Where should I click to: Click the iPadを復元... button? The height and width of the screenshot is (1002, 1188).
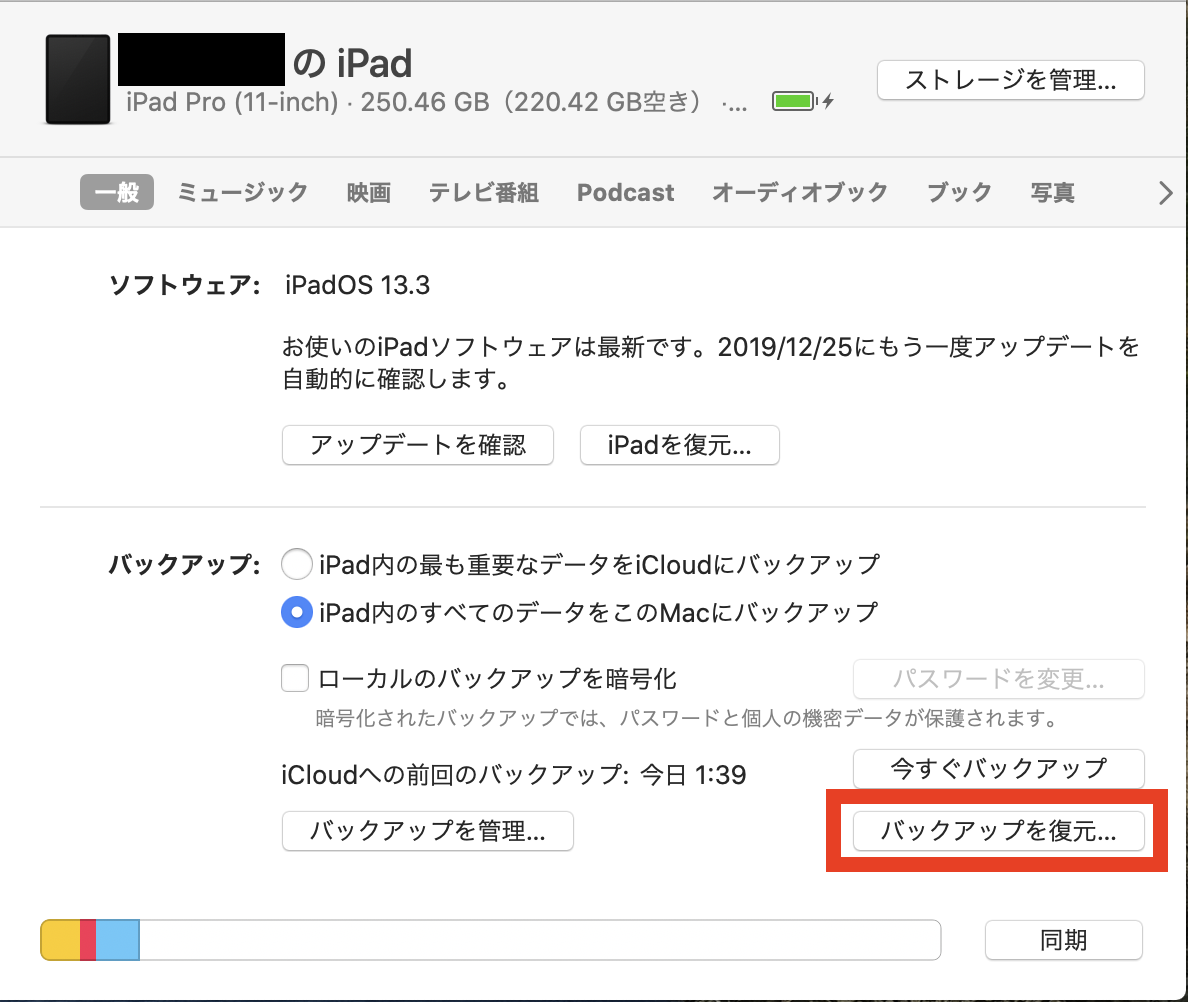tap(680, 445)
